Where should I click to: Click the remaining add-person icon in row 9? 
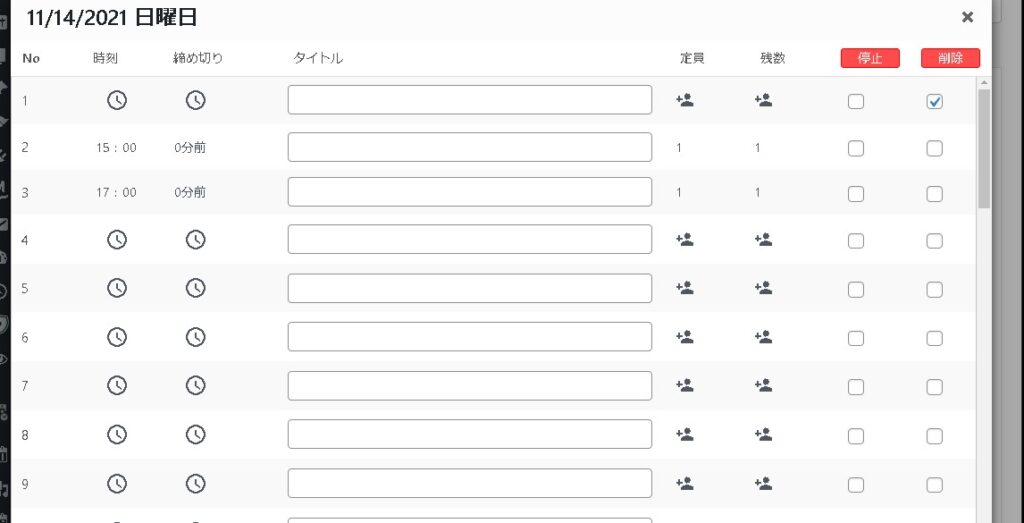pyautogui.click(x=764, y=483)
